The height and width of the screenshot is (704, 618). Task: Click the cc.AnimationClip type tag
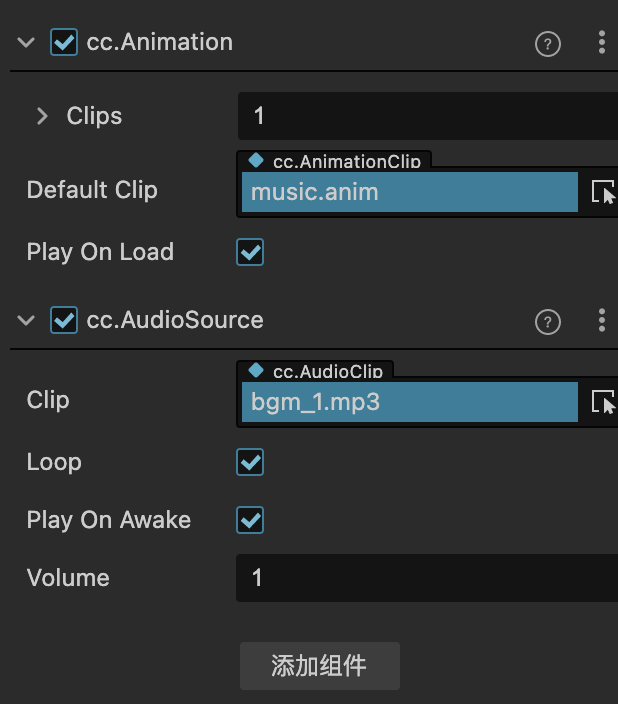click(335, 161)
